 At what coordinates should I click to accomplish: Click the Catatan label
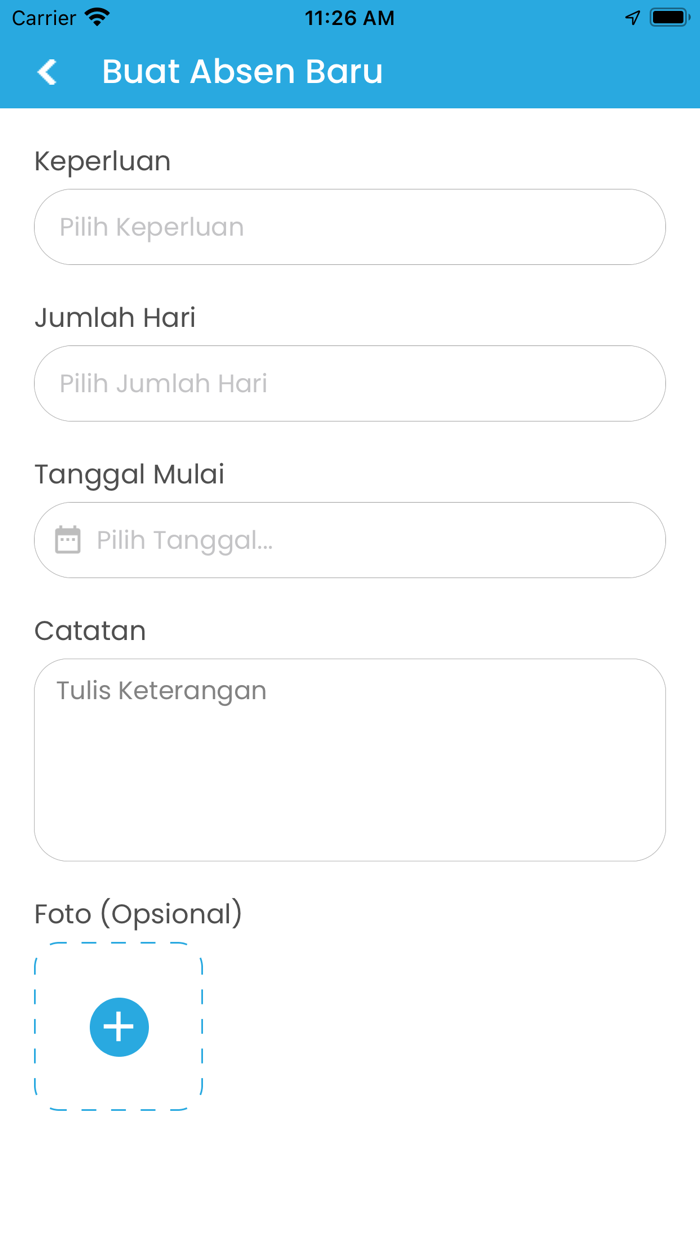point(90,631)
